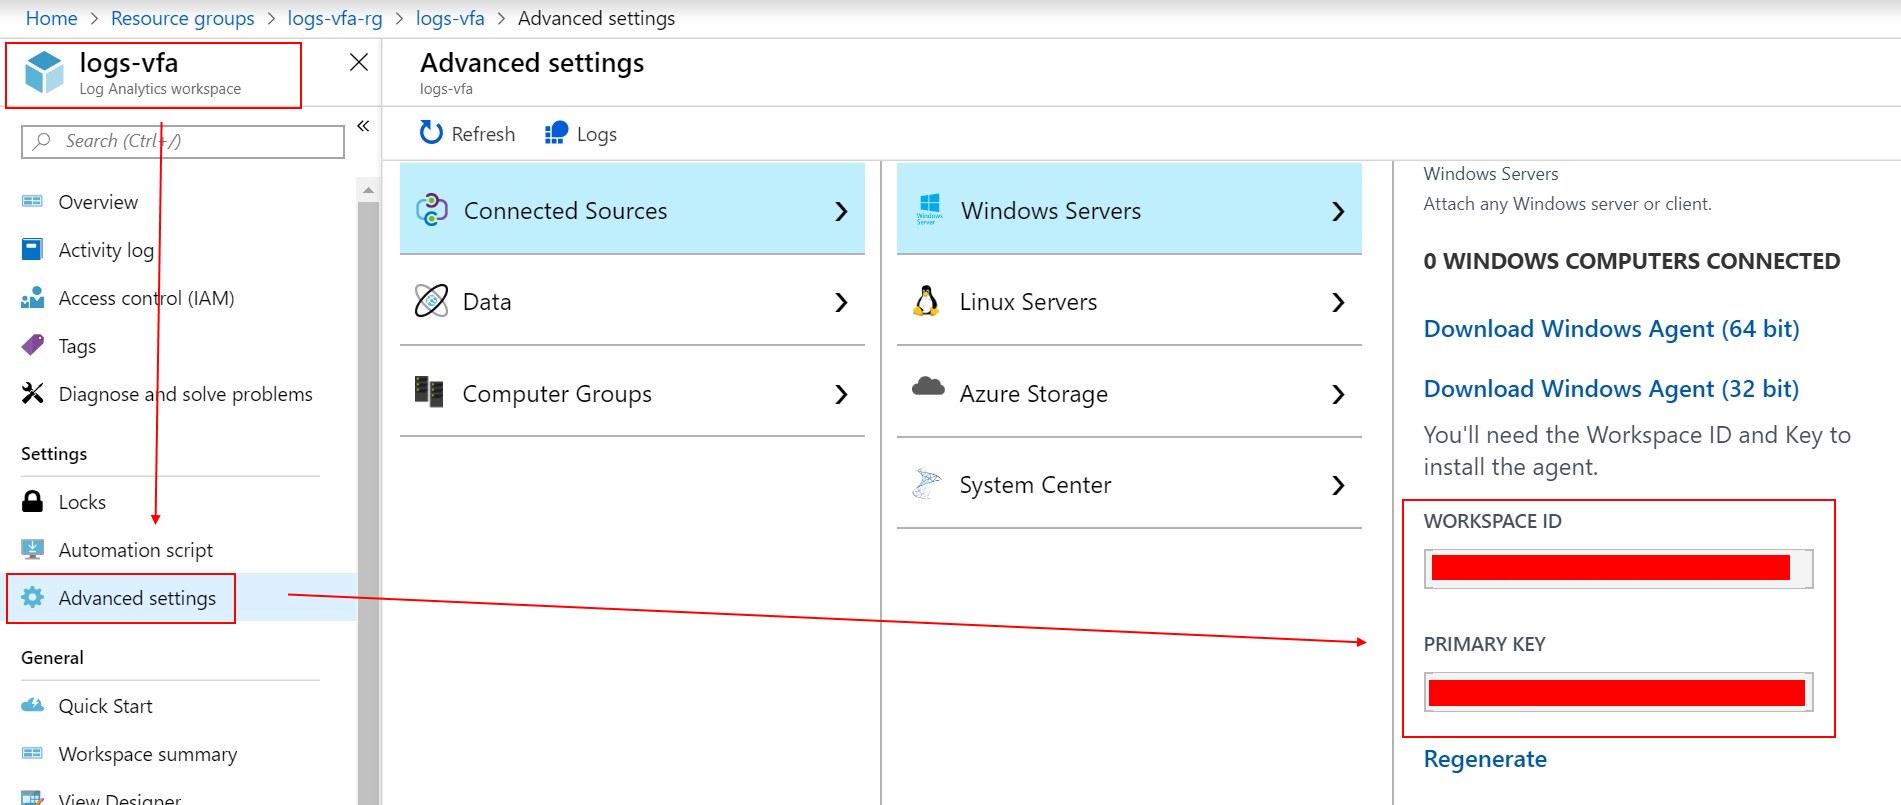Viewport: 1901px width, 805px height.
Task: Open the Overview menu item
Action: click(98, 202)
